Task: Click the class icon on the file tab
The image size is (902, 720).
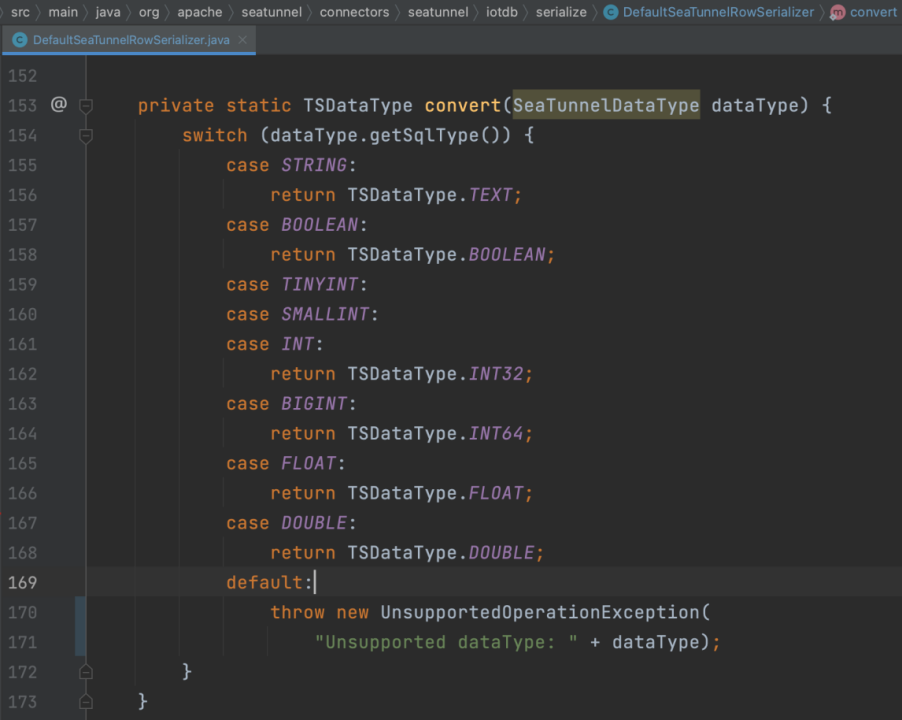Action: pos(20,40)
